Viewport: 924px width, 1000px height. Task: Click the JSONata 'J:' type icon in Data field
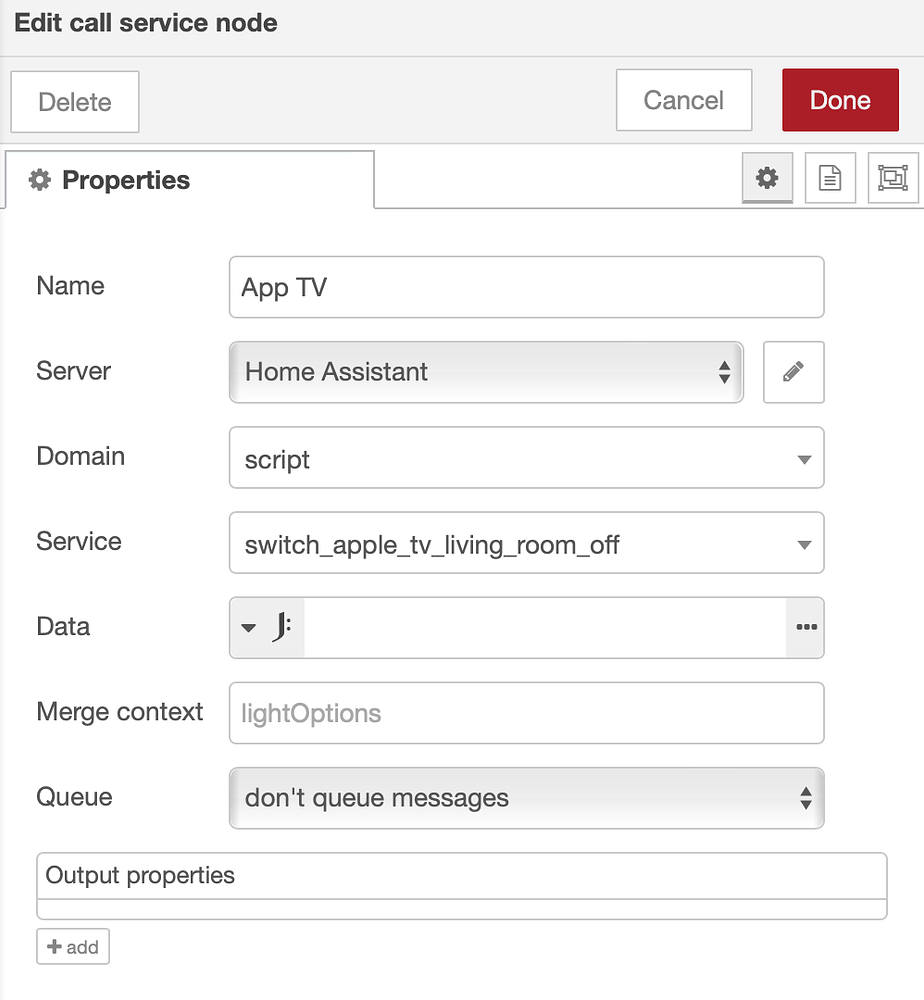coord(280,627)
